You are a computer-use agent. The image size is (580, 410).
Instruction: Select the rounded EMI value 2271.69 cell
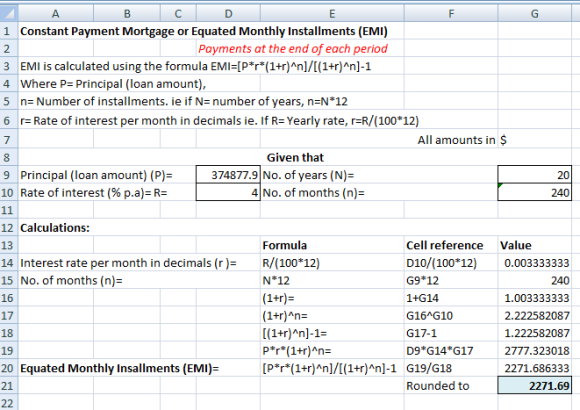[x=535, y=386]
